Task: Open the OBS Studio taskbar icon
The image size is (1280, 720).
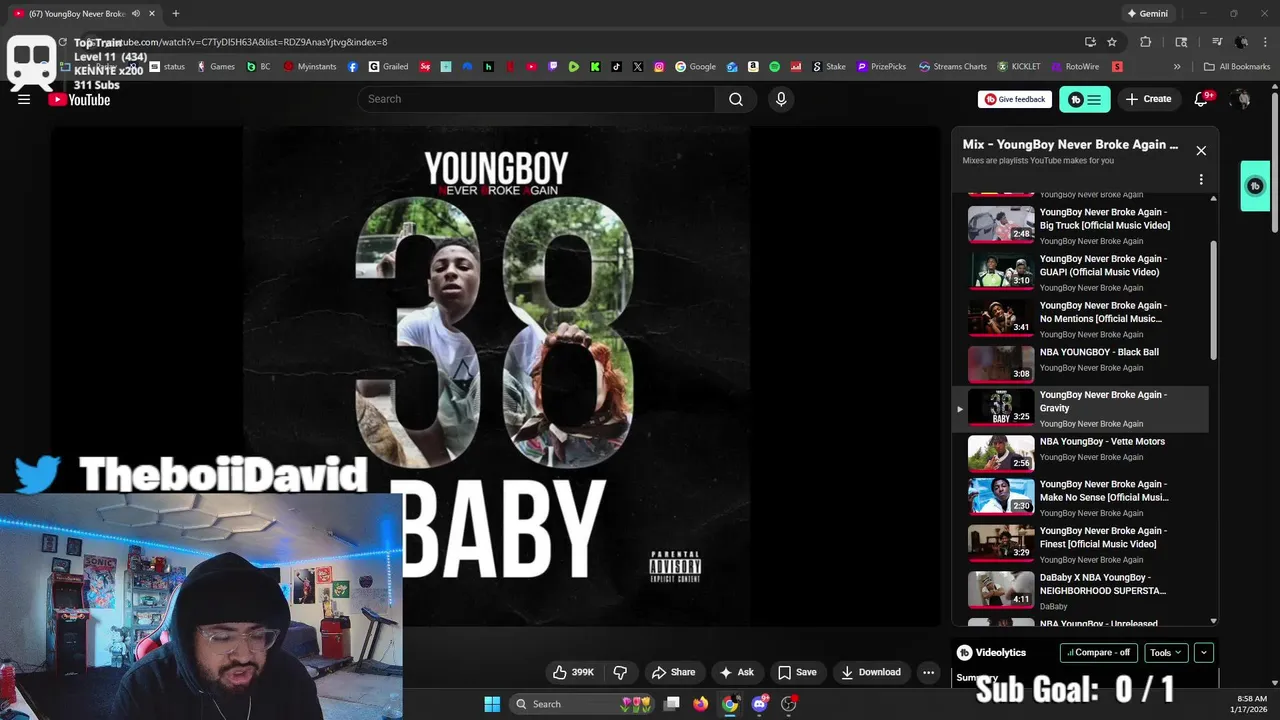Action: 788,704
